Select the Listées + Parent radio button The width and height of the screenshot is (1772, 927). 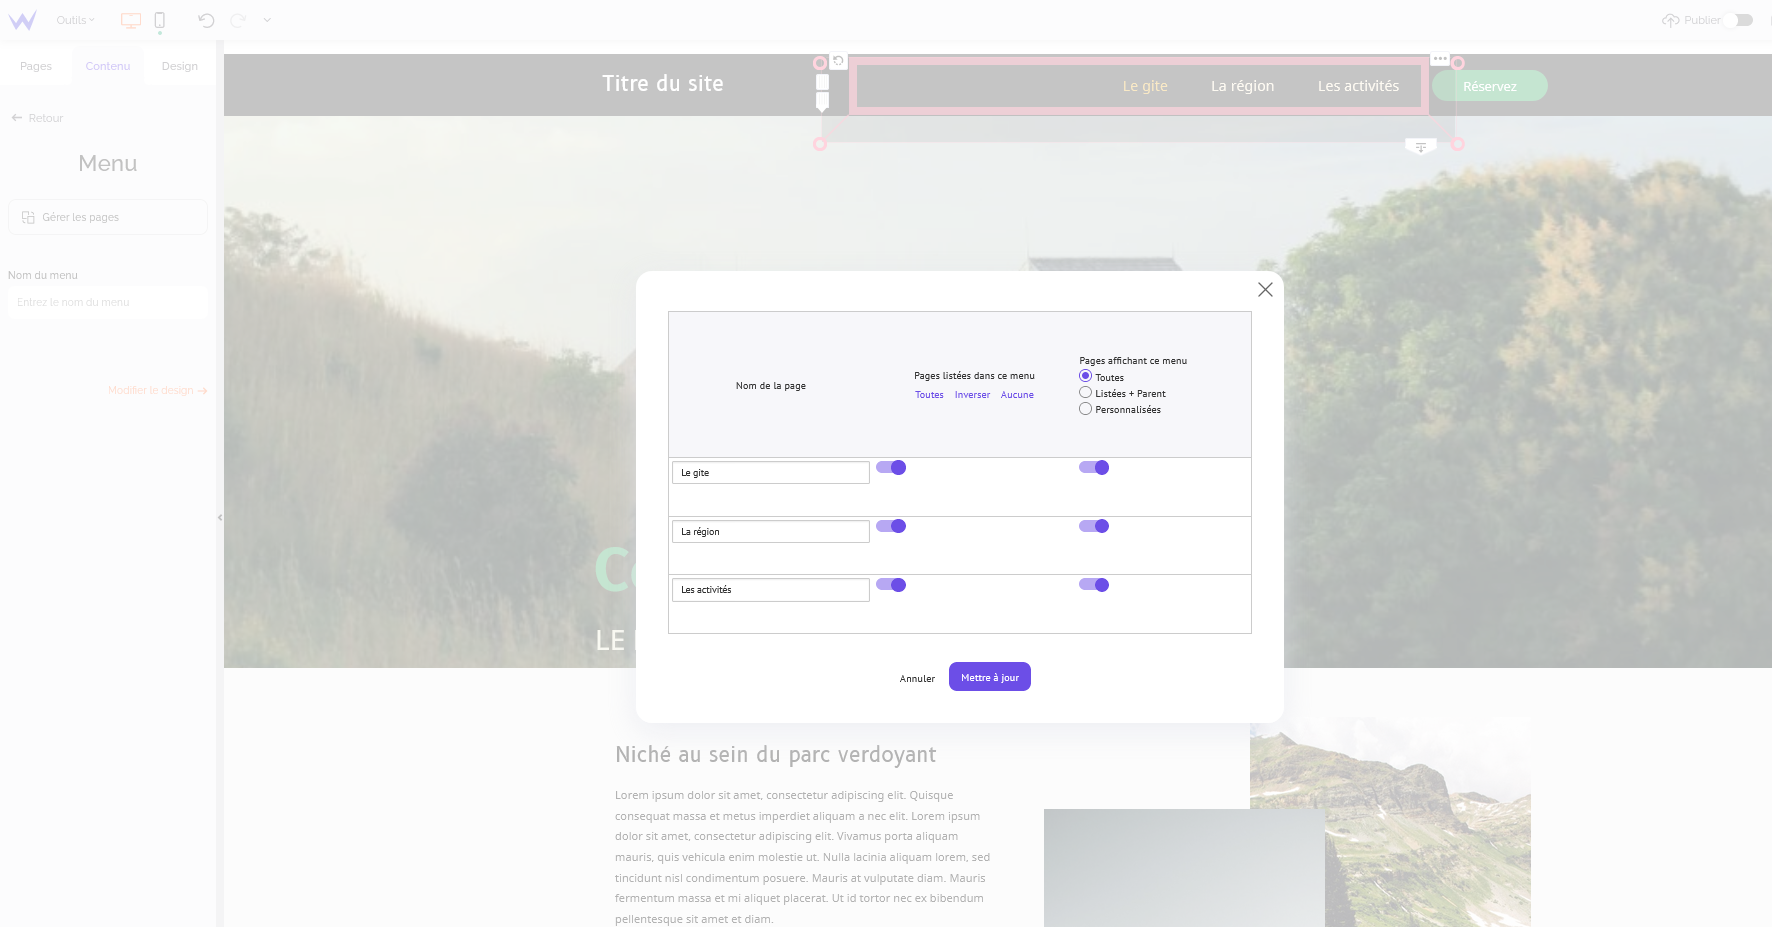pos(1085,393)
